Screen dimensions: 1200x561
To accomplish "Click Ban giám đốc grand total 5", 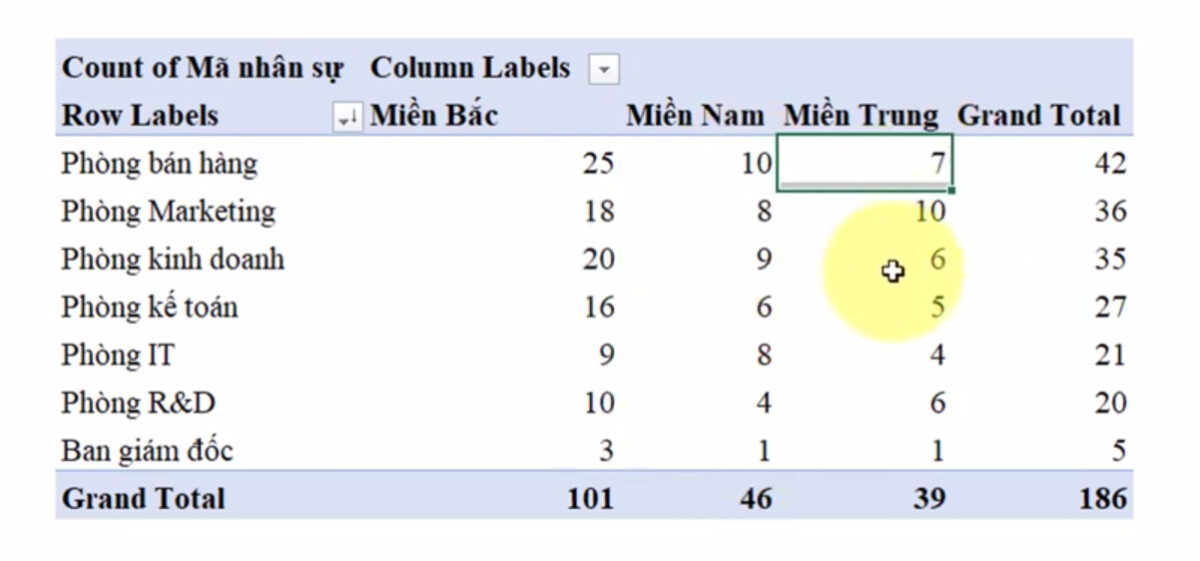I will 1117,451.
